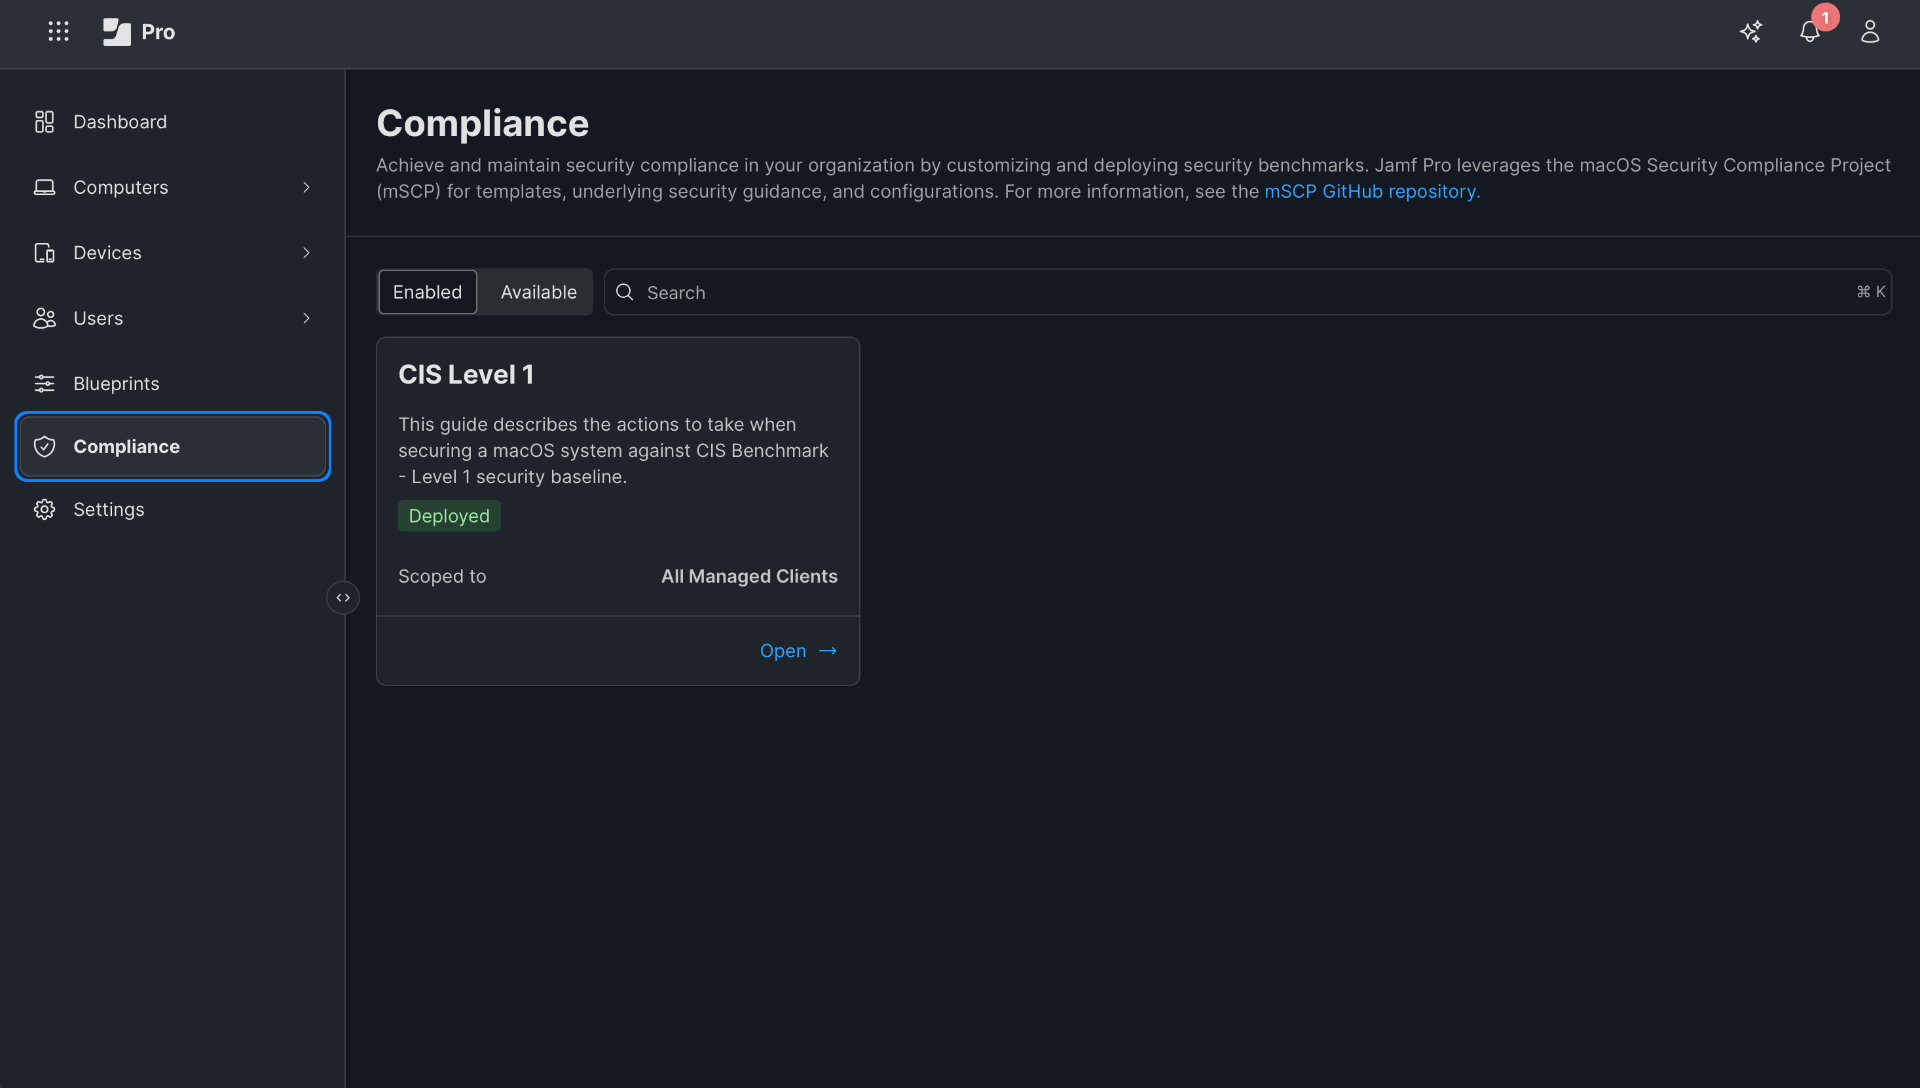Viewport: 1920px width, 1088px height.
Task: Click the Blueprints sliders icon
Action: click(x=44, y=384)
